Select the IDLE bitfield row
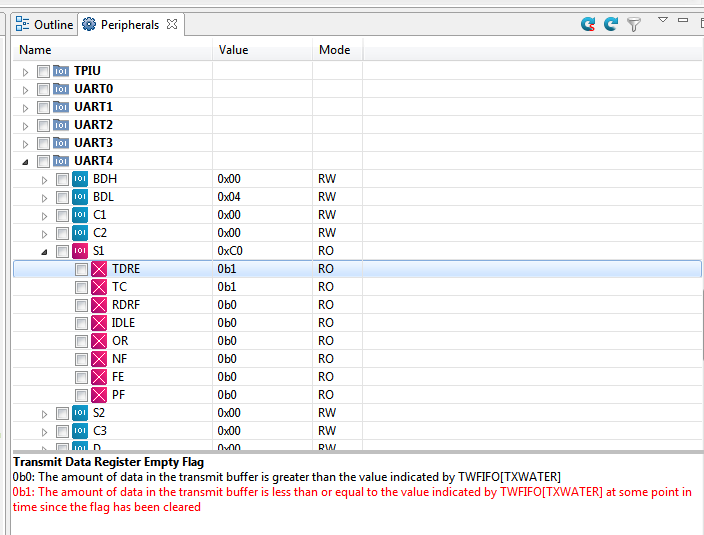Screen dimensions: 704x535 [357, 323]
